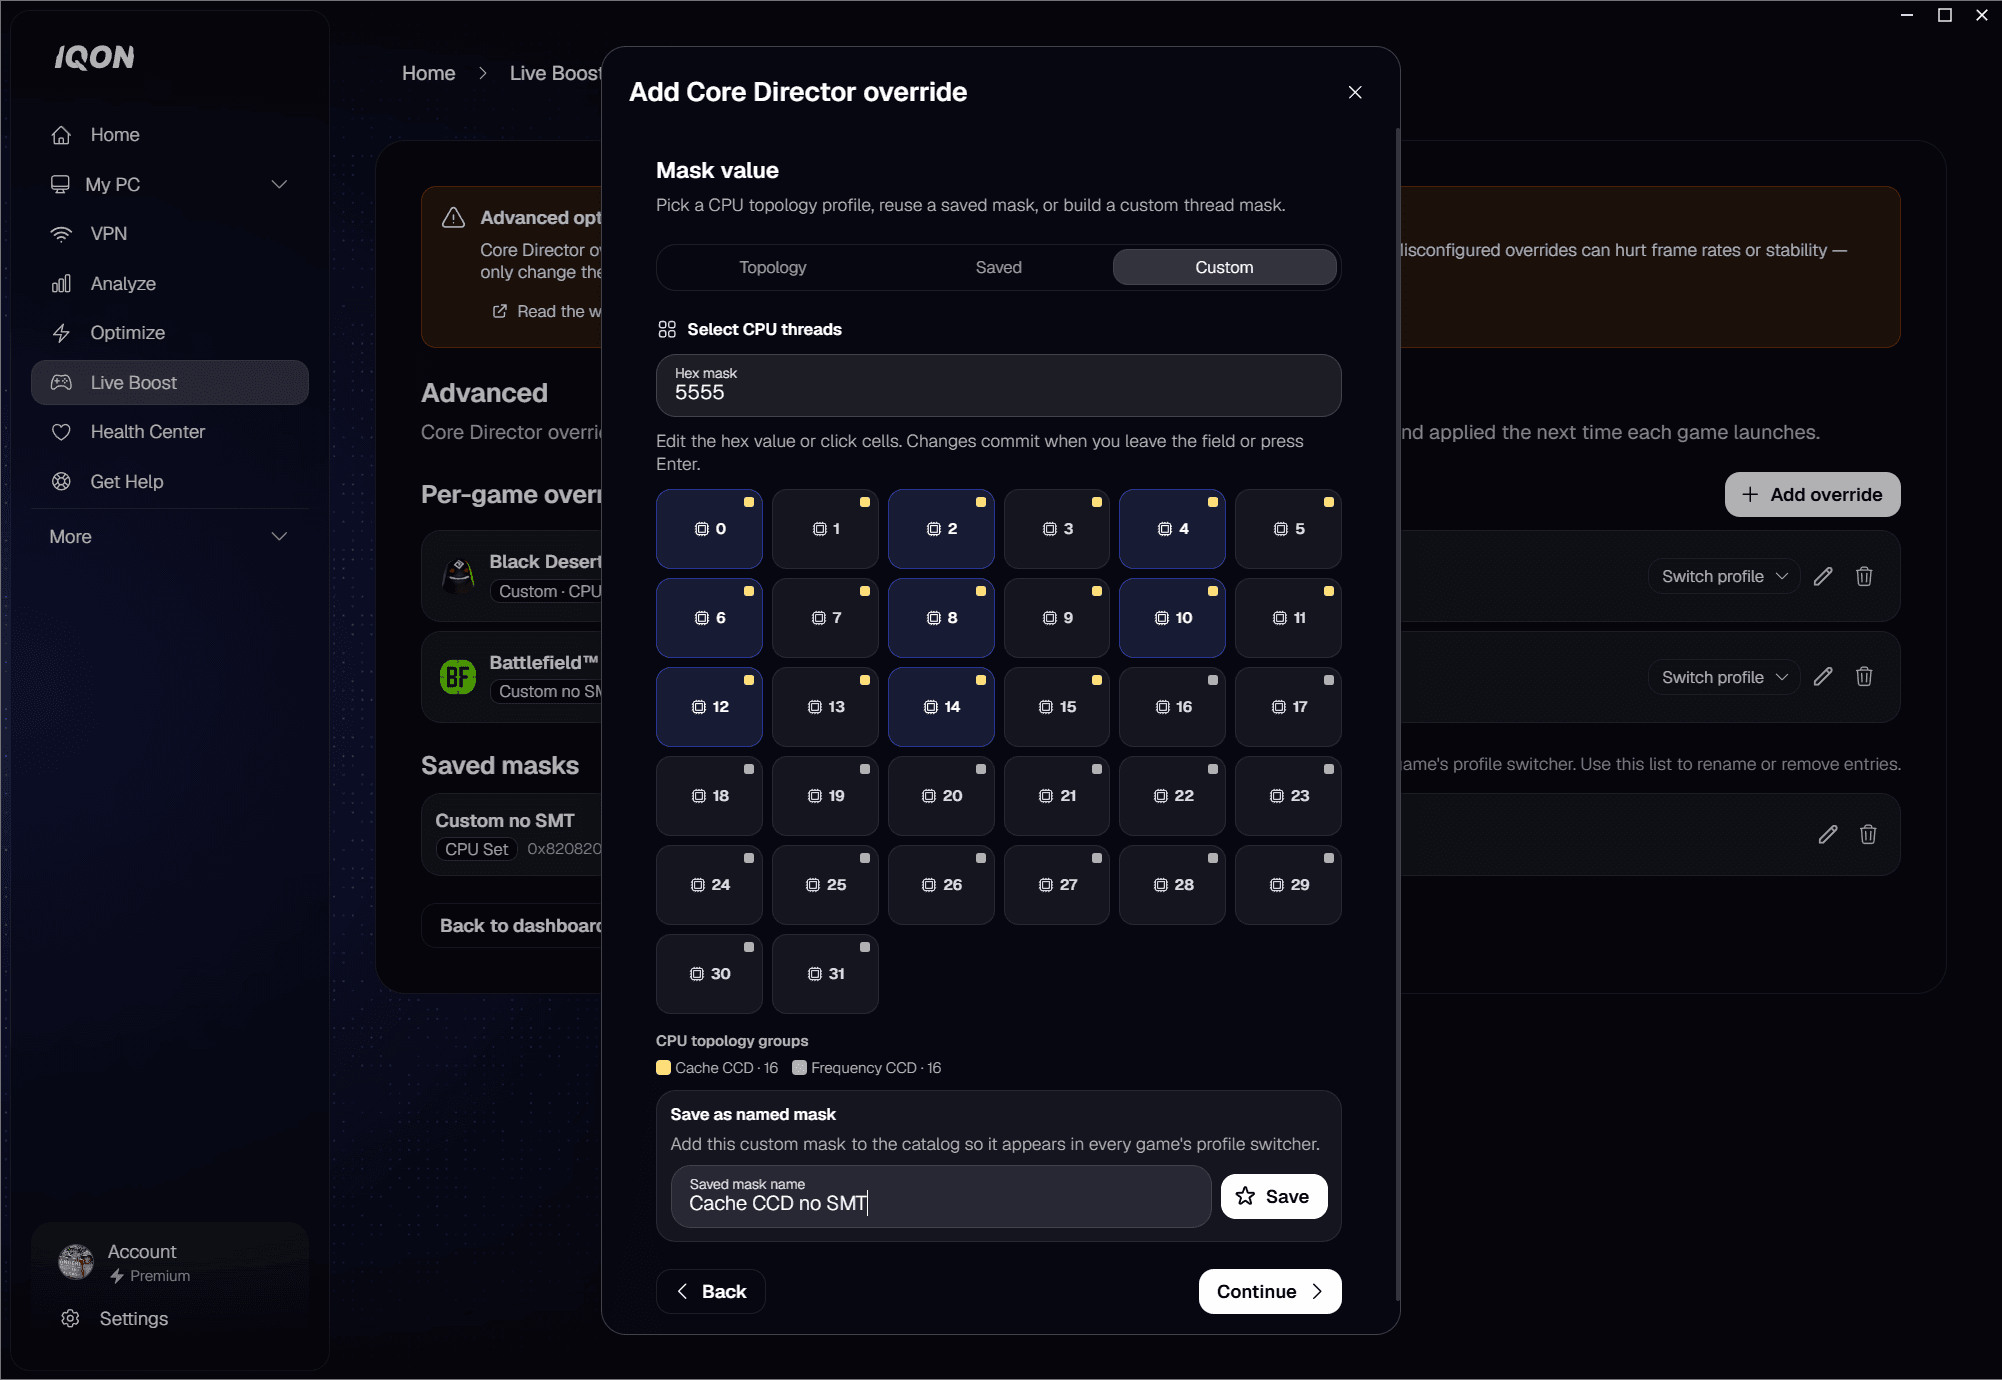2002x1380 pixels.
Task: Click the Continue button
Action: [1269, 1292]
